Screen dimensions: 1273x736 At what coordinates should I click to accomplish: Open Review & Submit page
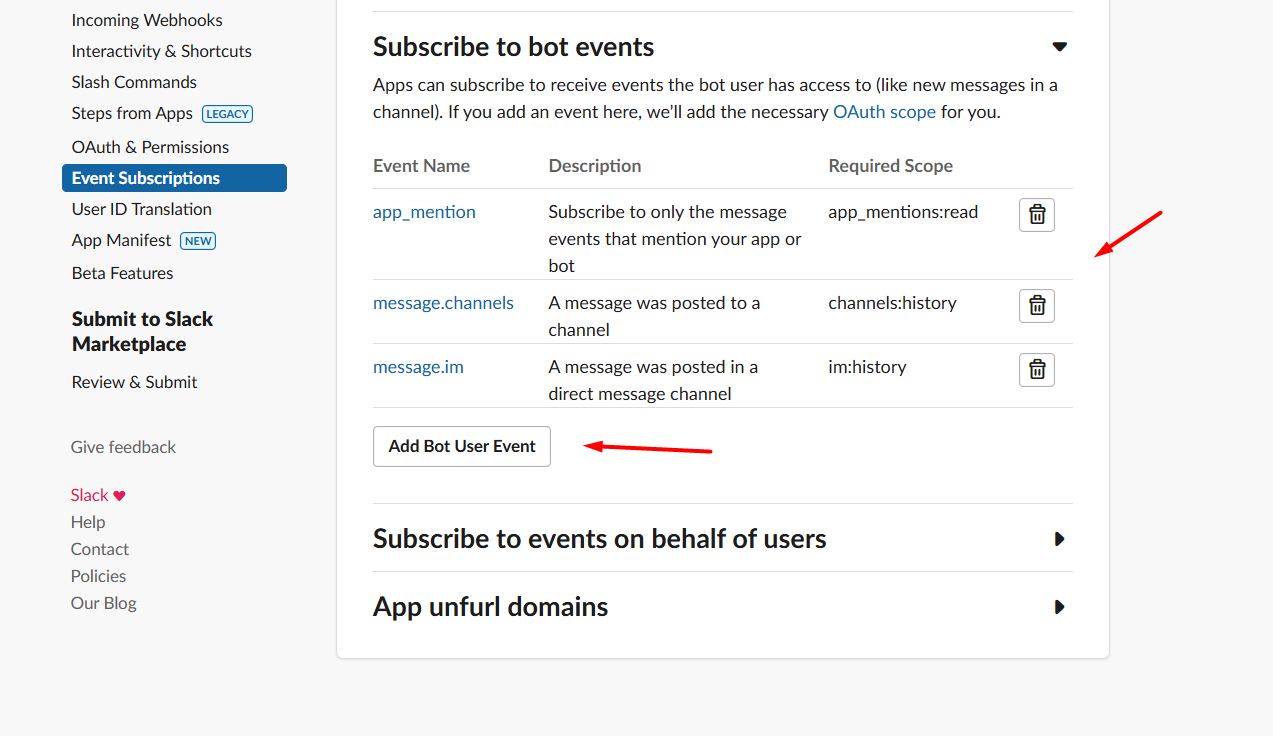pyautogui.click(x=134, y=382)
